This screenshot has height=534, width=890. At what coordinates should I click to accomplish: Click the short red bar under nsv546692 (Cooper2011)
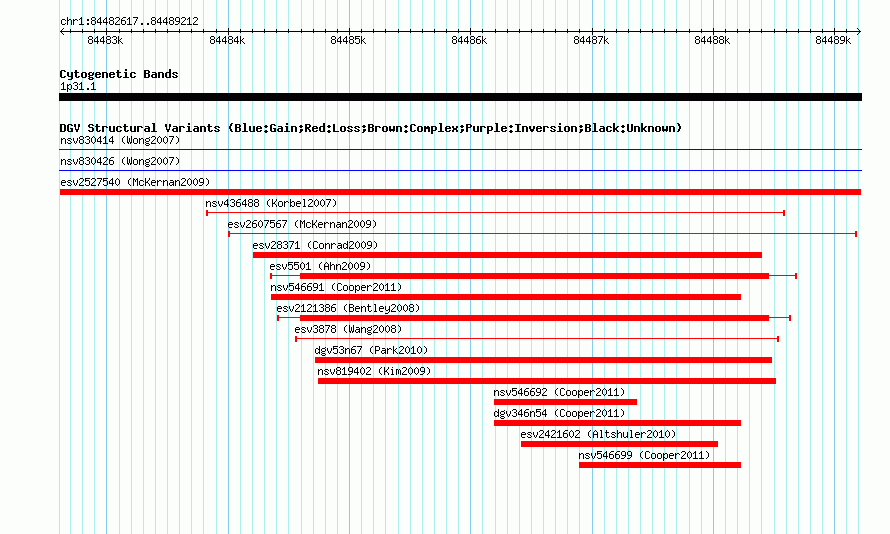tap(565, 402)
